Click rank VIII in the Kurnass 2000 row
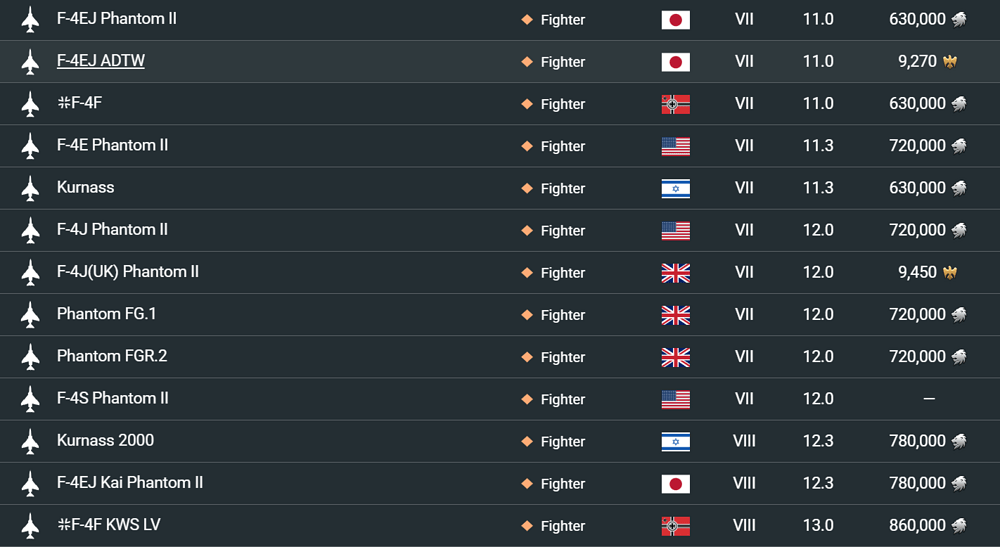Viewport: 1000px width, 547px height. pos(744,441)
